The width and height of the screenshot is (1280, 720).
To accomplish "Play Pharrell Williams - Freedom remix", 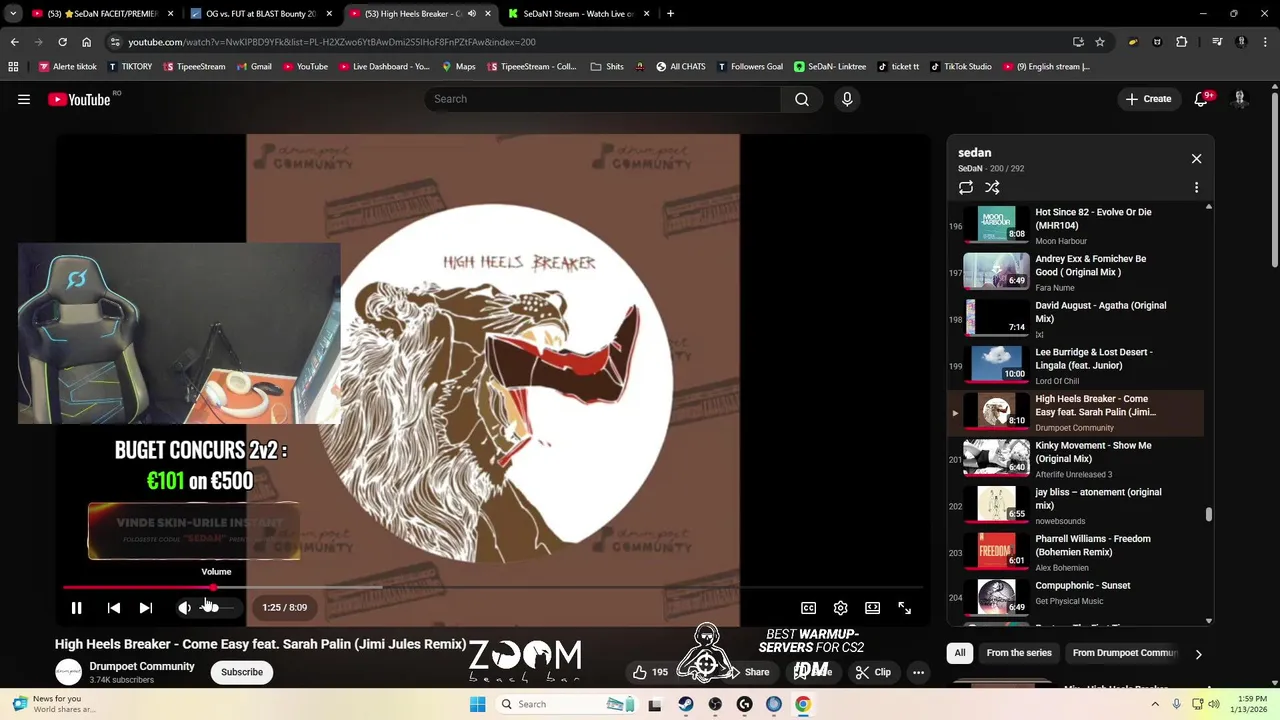I will (1075, 553).
